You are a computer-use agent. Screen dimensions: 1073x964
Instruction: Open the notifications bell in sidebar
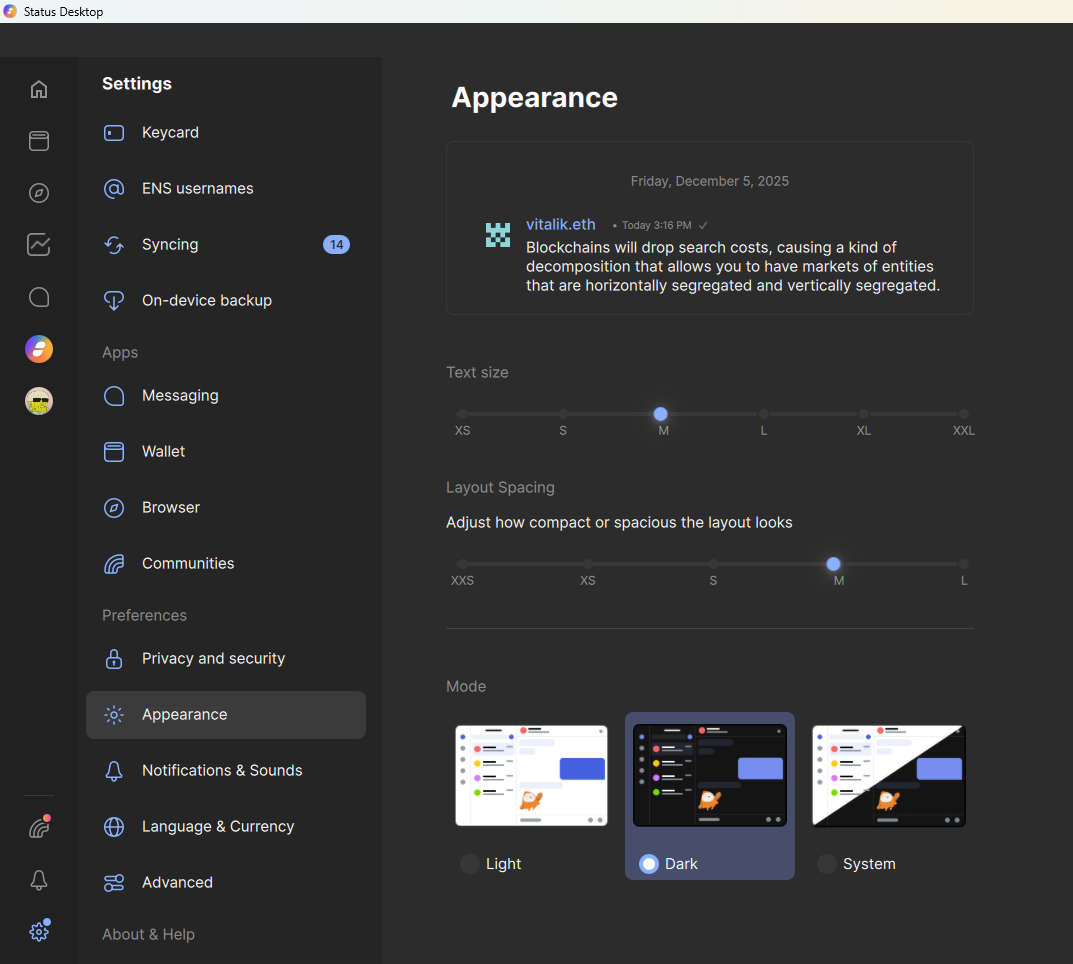pos(39,880)
